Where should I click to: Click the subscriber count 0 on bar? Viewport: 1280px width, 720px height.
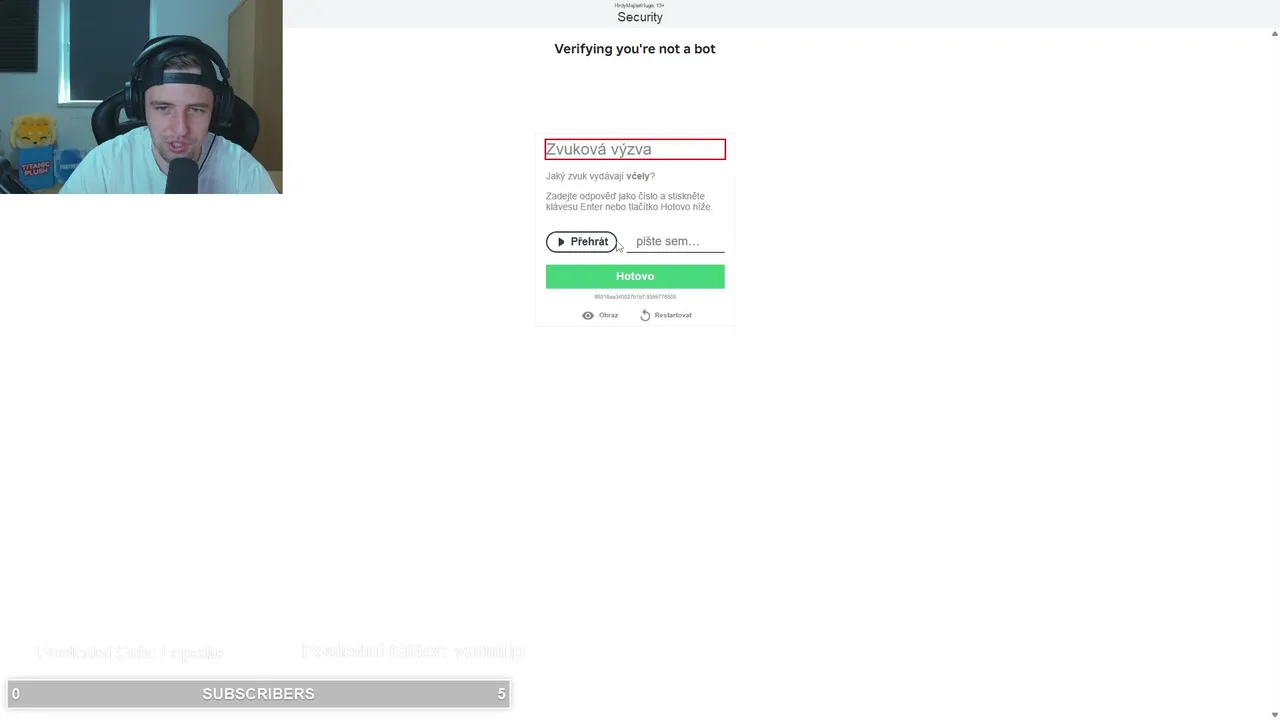(15, 693)
